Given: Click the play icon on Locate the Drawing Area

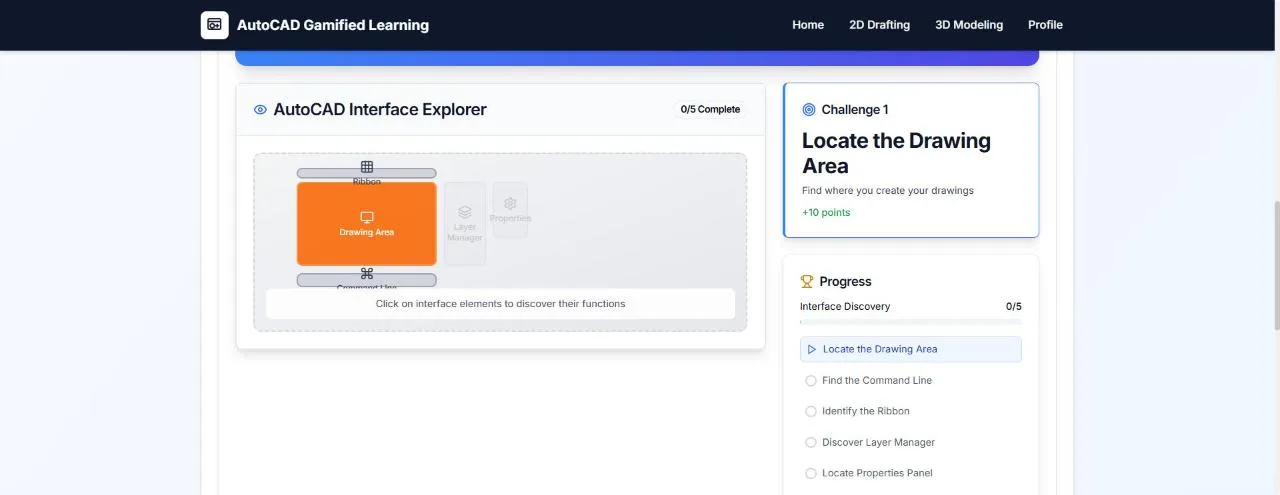Looking at the screenshot, I should pyautogui.click(x=812, y=349).
